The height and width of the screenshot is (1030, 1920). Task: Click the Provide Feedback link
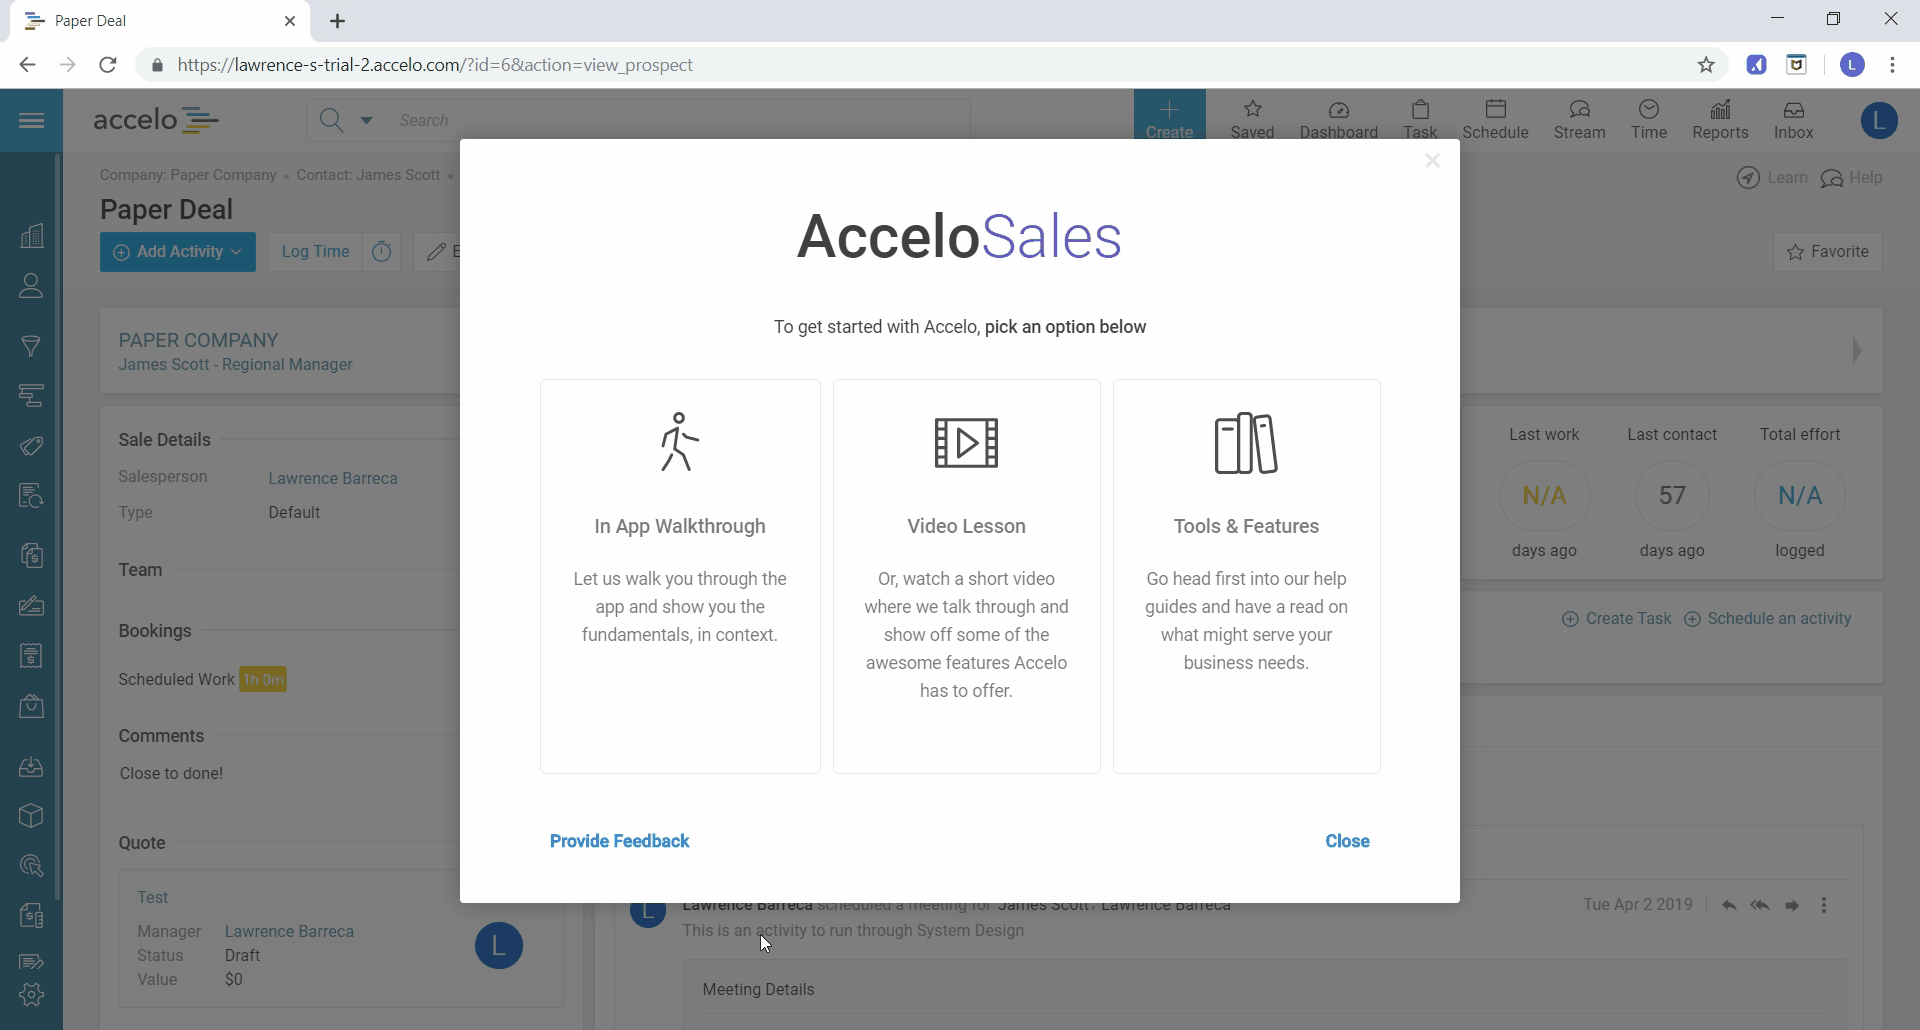619,841
